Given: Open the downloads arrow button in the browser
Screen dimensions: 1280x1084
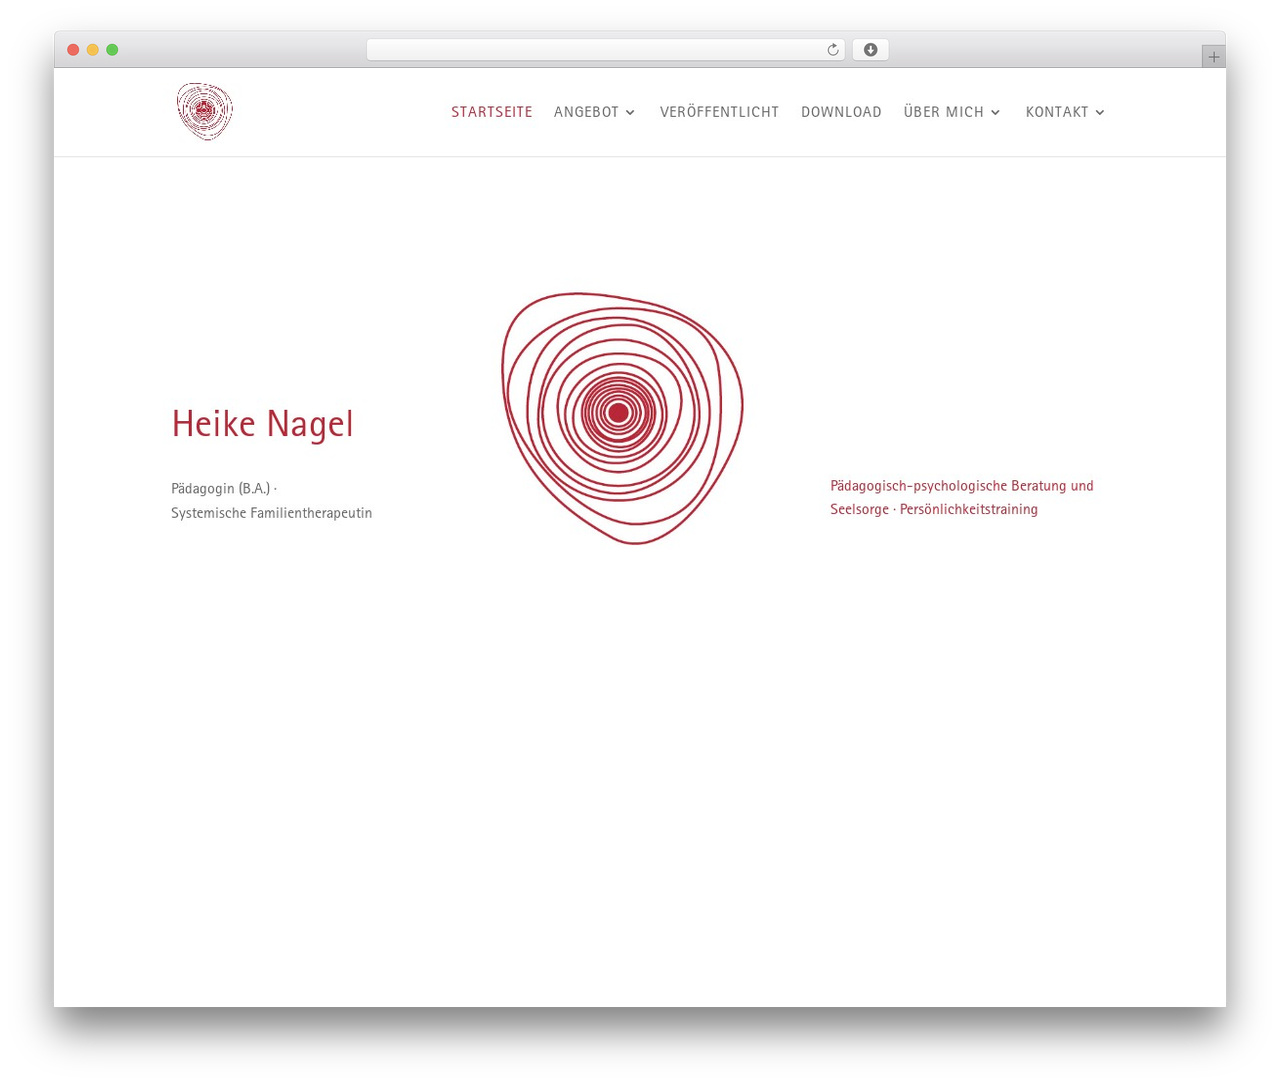Looking at the screenshot, I should click(870, 50).
